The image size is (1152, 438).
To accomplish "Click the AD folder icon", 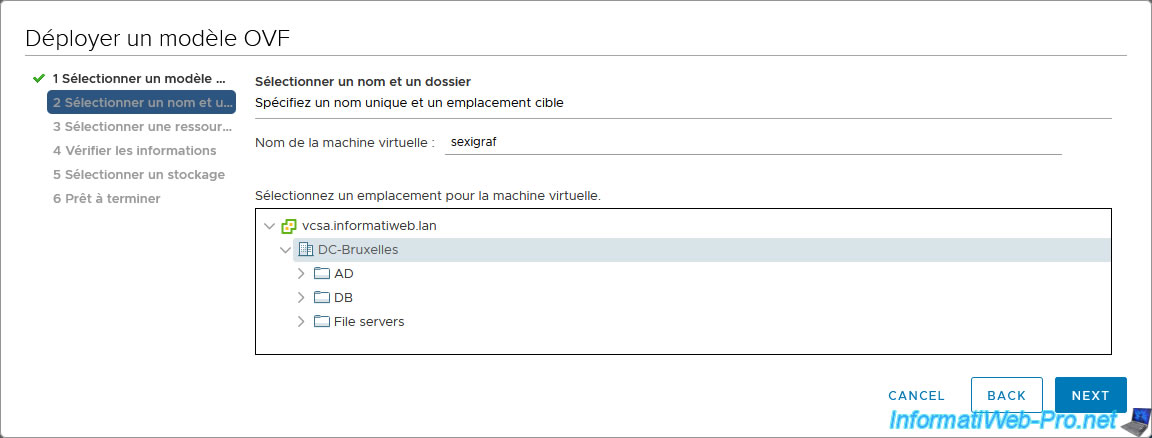I will pyautogui.click(x=321, y=274).
